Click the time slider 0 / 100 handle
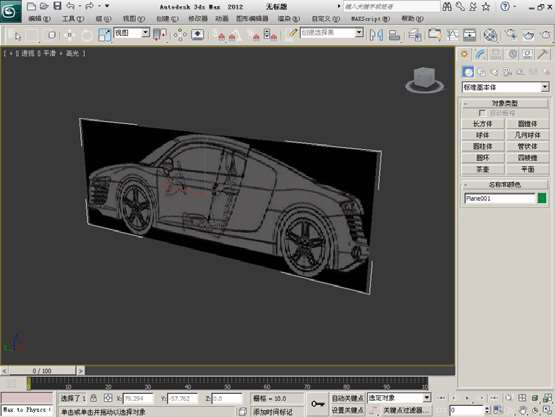The height and width of the screenshot is (417, 555). [x=42, y=371]
